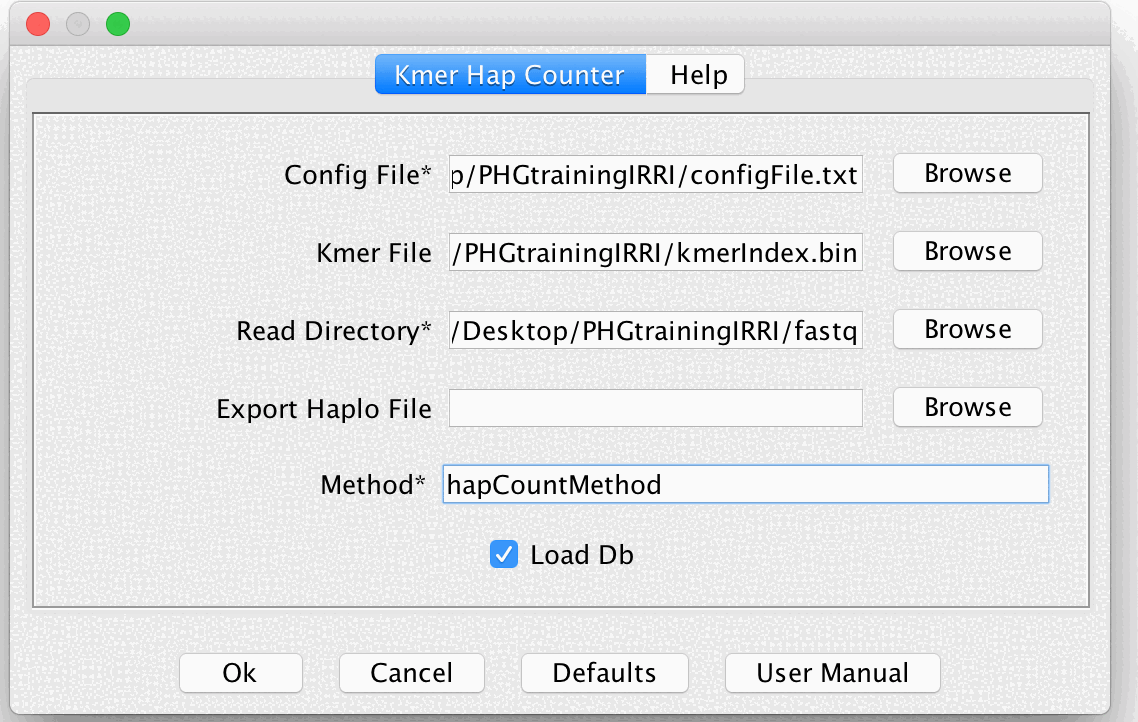Open the Help tab
The height and width of the screenshot is (722, 1138).
694,74
